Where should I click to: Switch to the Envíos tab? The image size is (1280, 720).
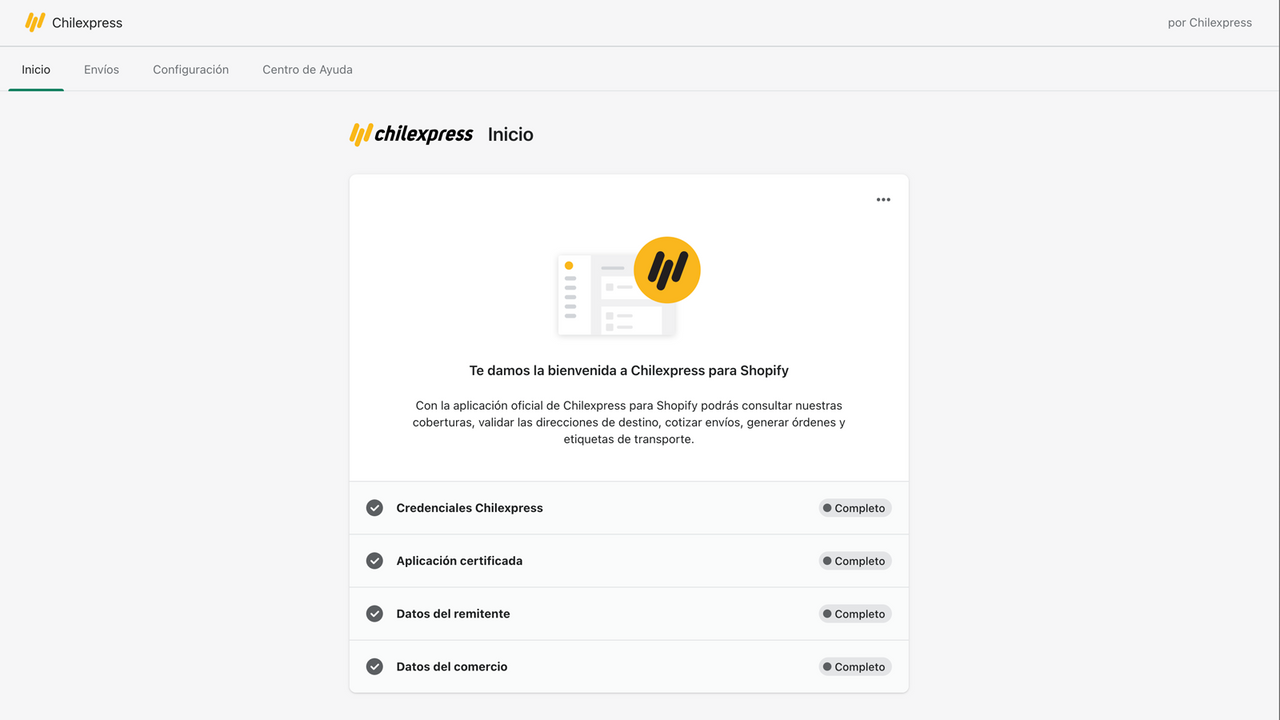[101, 69]
